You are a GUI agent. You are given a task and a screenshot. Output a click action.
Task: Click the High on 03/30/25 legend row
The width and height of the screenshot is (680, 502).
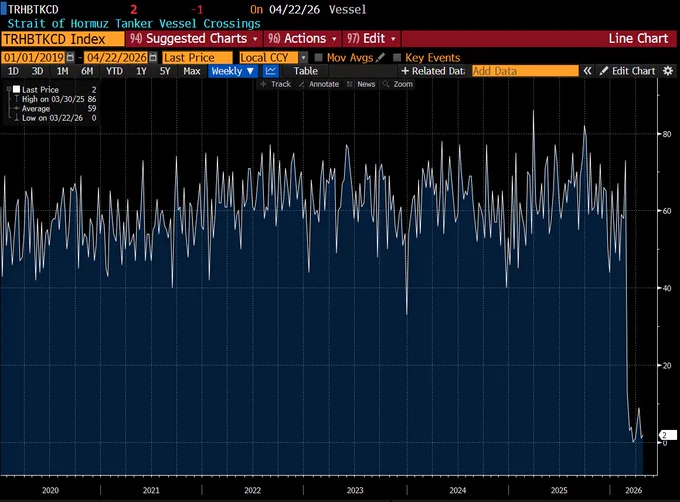pyautogui.click(x=56, y=99)
